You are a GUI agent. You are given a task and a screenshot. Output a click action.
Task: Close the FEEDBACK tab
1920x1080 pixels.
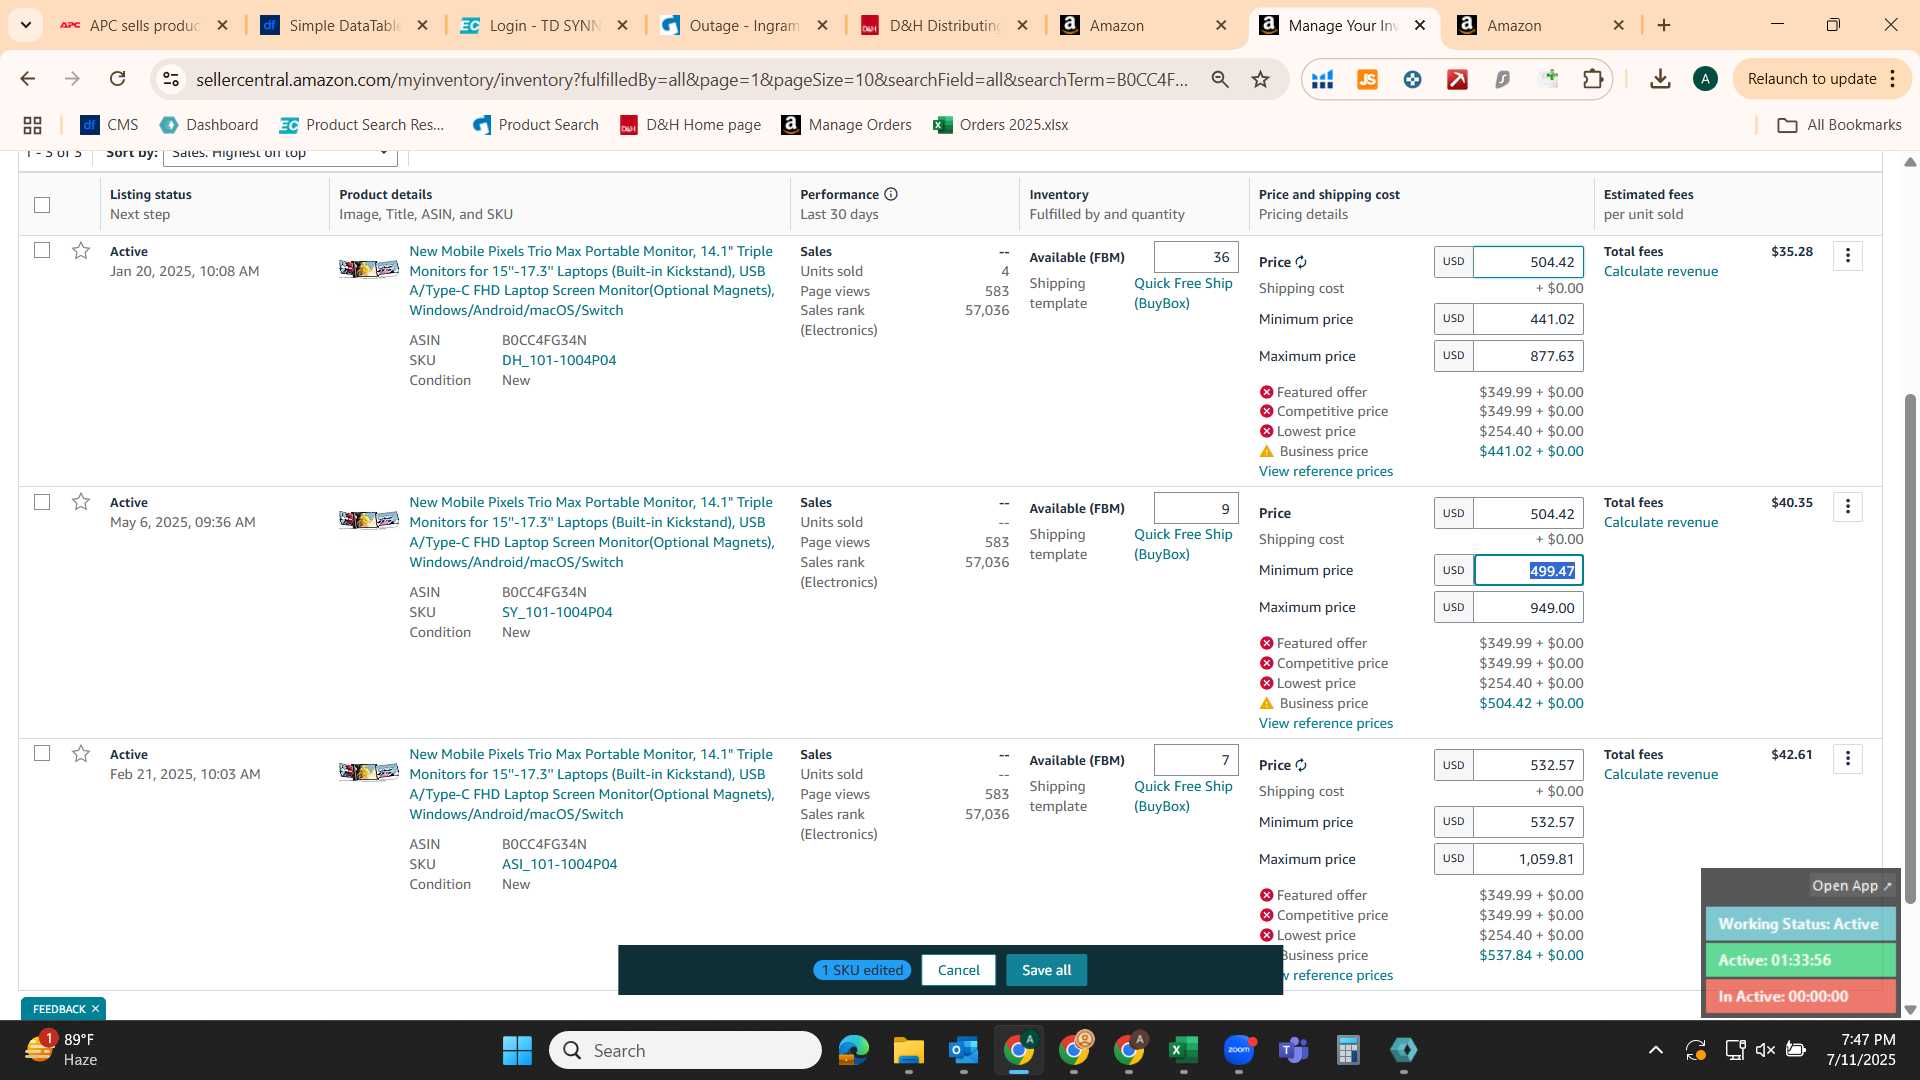(95, 1009)
